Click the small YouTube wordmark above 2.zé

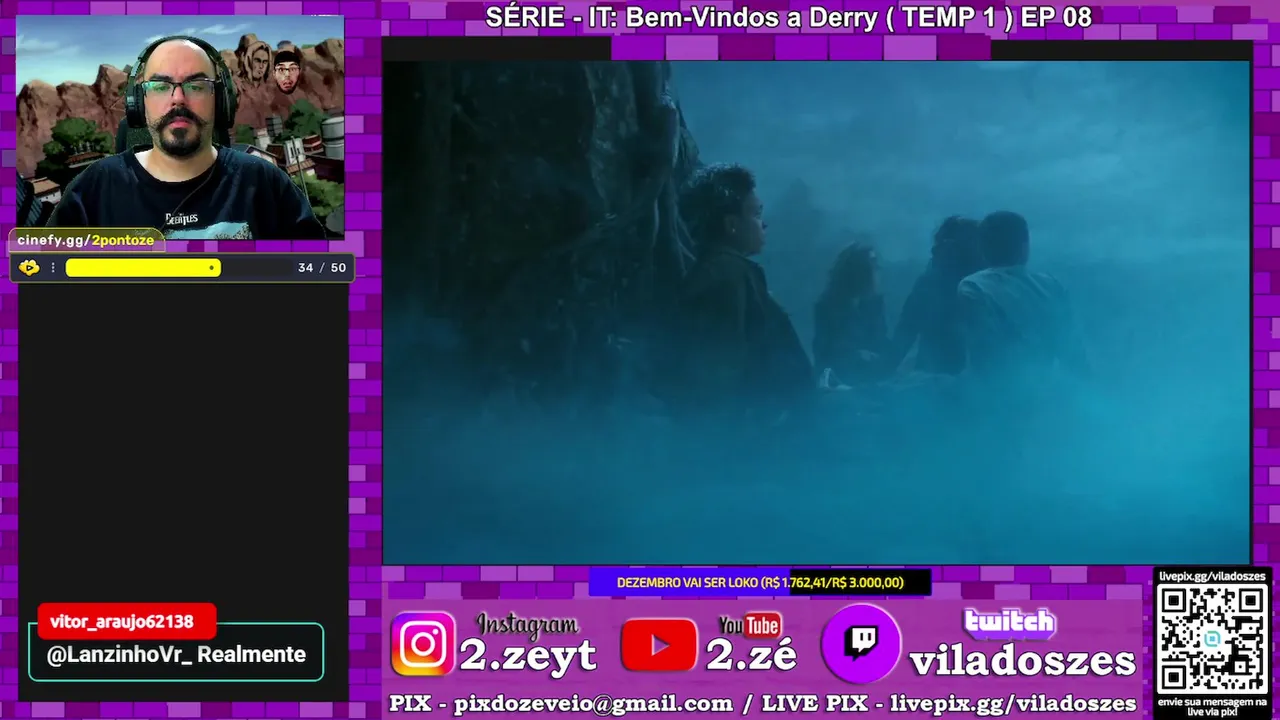(x=749, y=625)
